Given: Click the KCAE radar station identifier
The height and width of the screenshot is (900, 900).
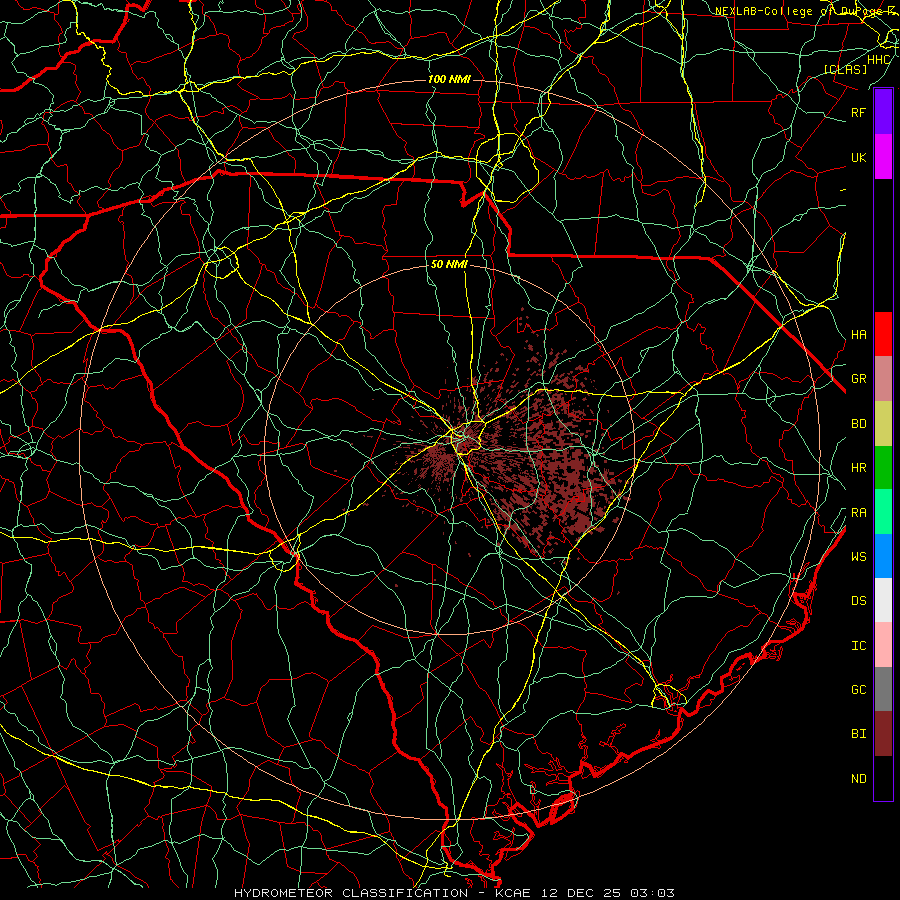Looking at the screenshot, I should pyautogui.click(x=514, y=893).
